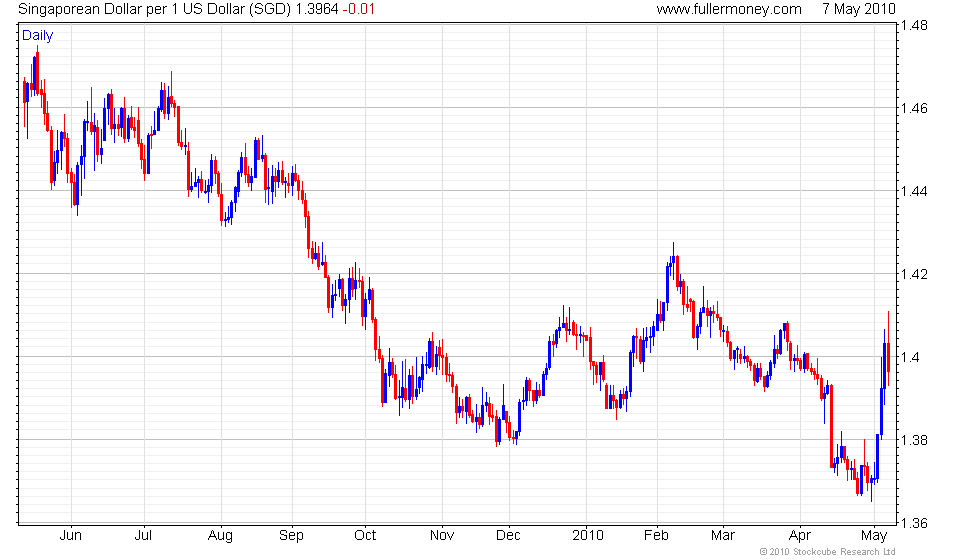Select the 'Sep' x-axis label
The width and height of the screenshot is (980, 560).
point(291,536)
